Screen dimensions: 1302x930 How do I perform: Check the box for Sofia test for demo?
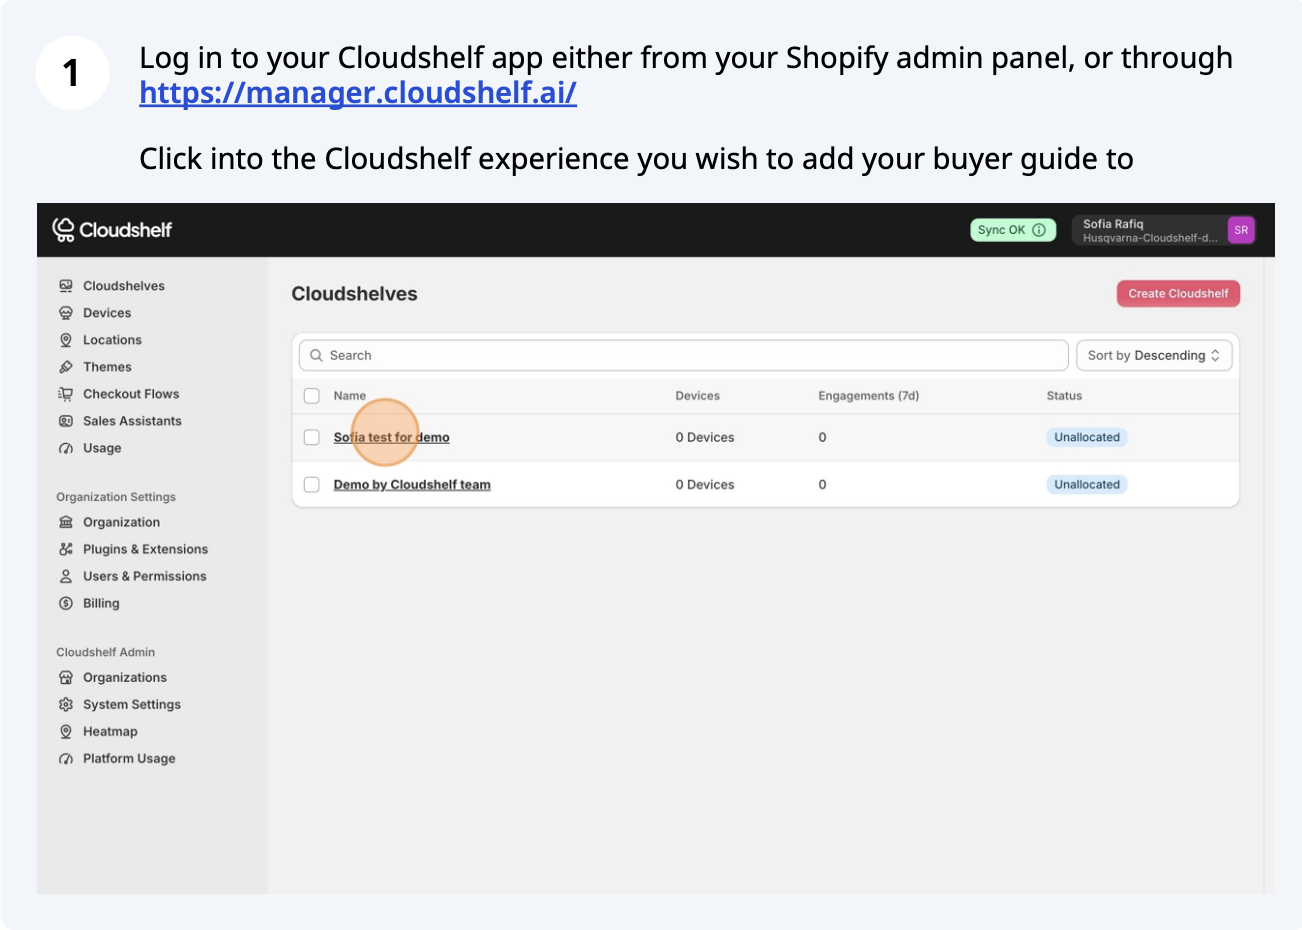(312, 437)
